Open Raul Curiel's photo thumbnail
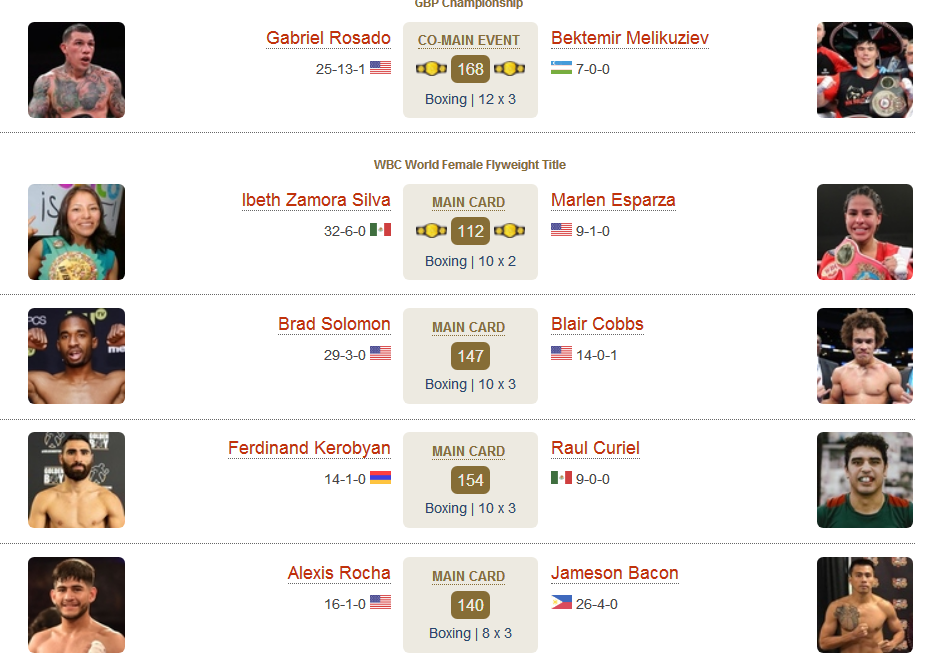The height and width of the screenshot is (668, 927). pyautogui.click(x=865, y=480)
